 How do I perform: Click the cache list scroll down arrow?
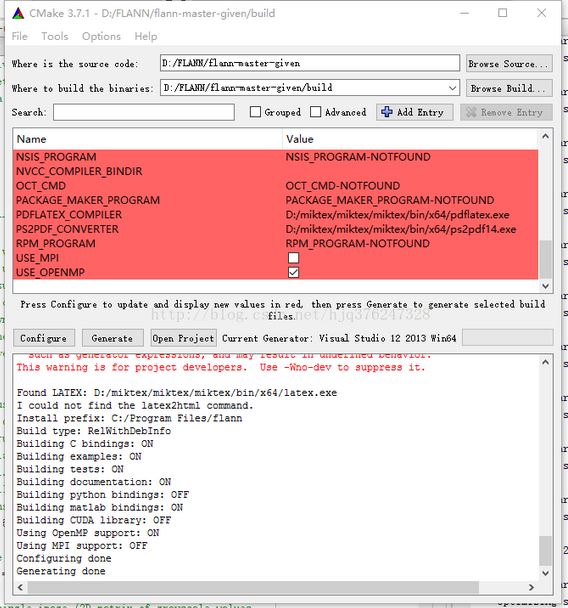pos(546,286)
